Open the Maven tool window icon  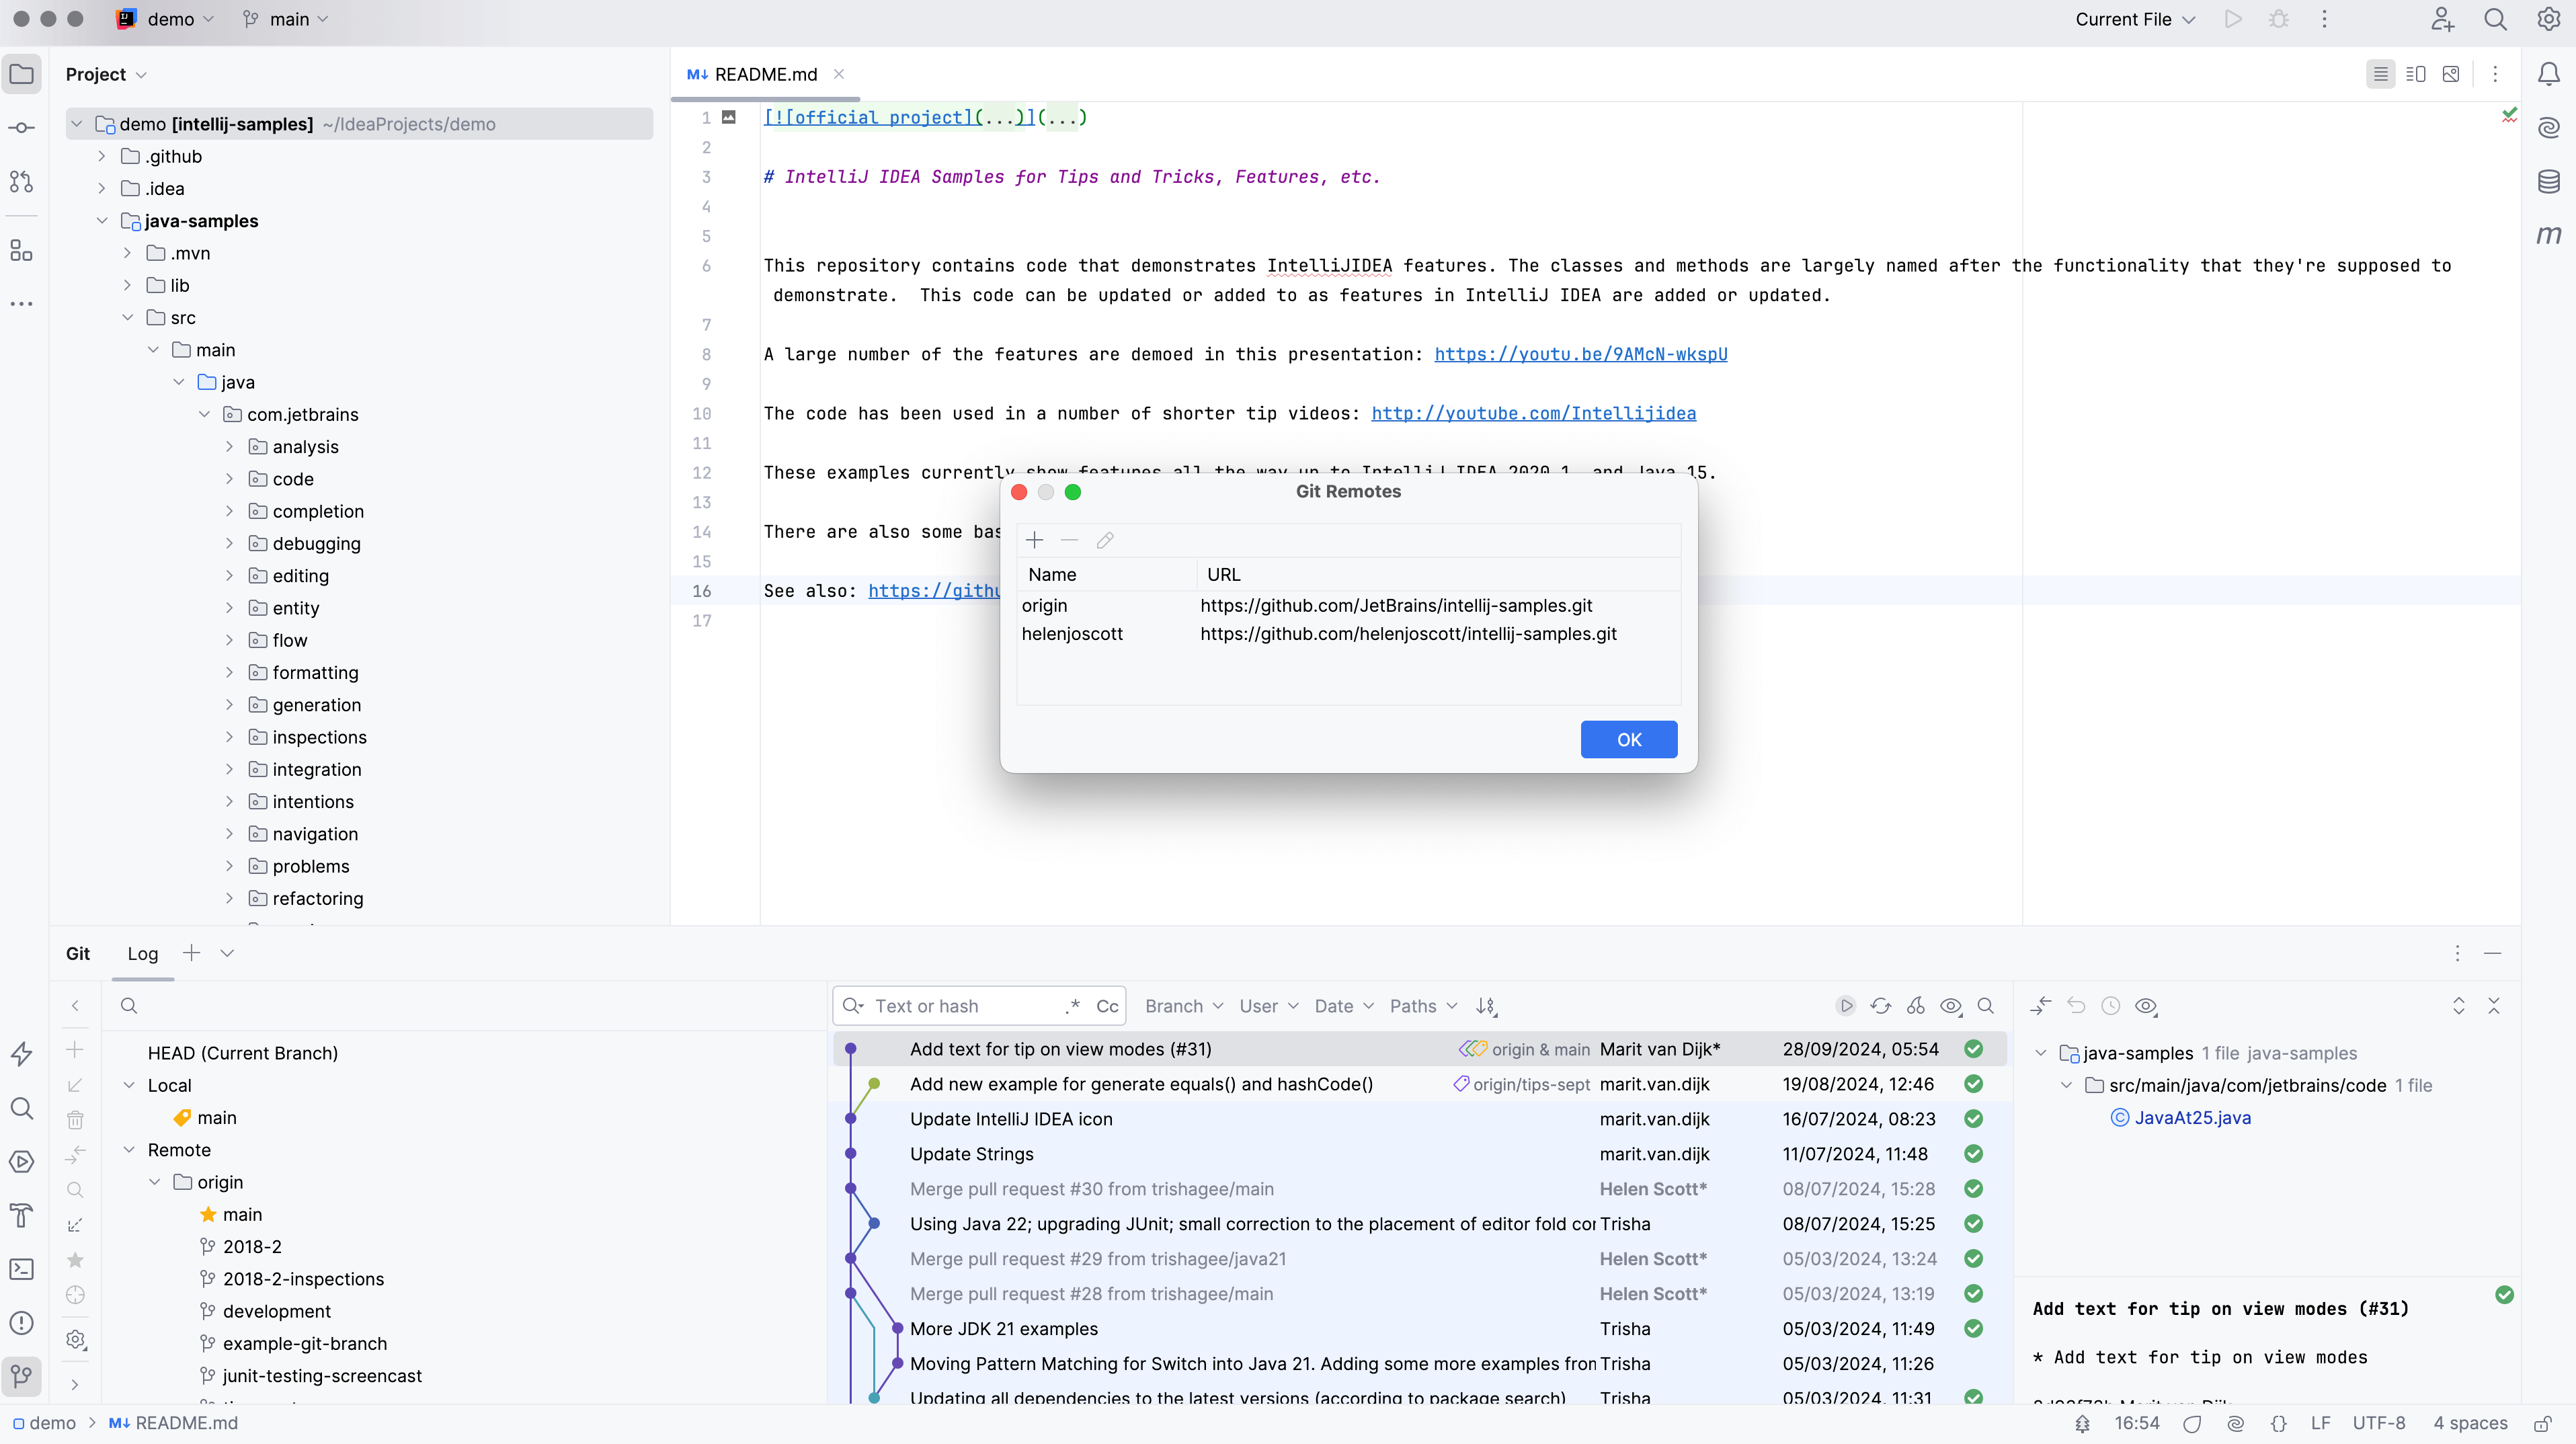pyautogui.click(x=2548, y=235)
